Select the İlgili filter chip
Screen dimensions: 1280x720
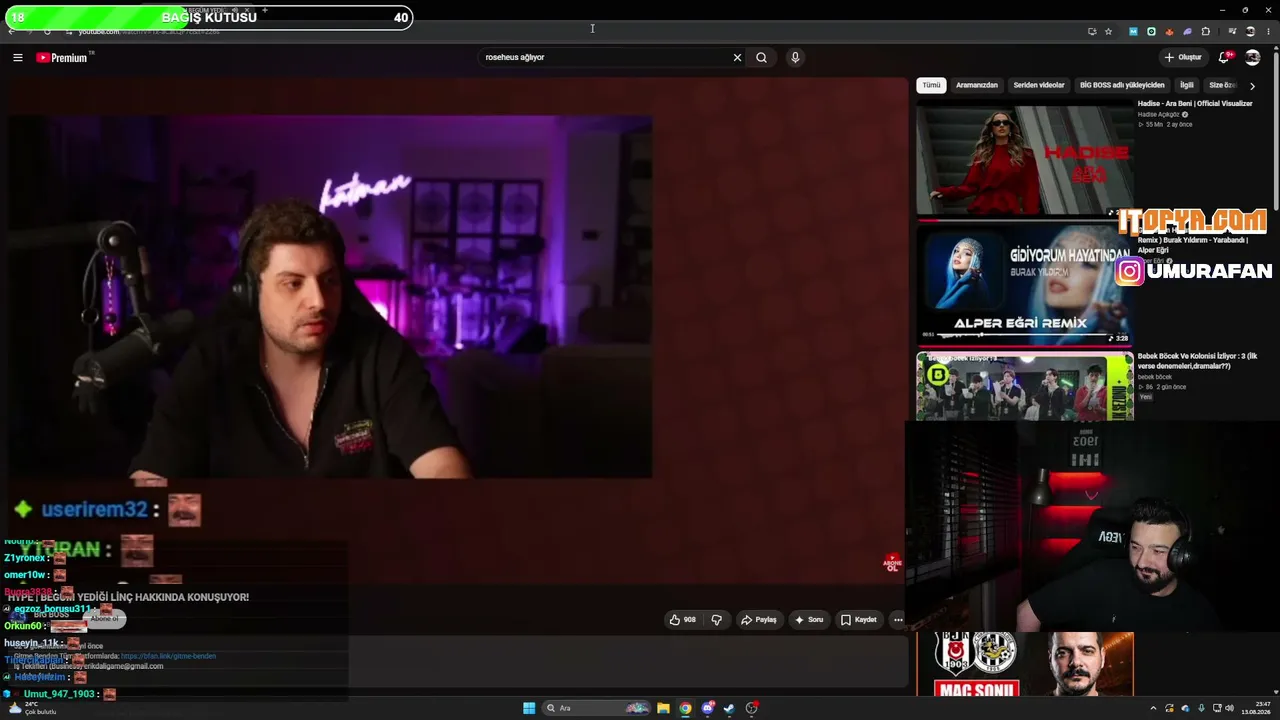tap(1186, 86)
